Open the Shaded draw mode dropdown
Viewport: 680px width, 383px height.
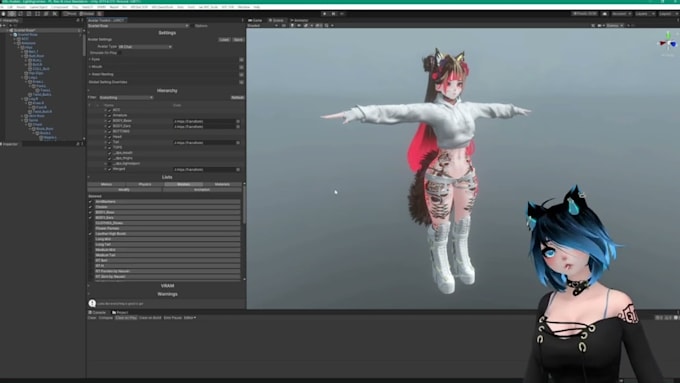pyautogui.click(x=262, y=26)
